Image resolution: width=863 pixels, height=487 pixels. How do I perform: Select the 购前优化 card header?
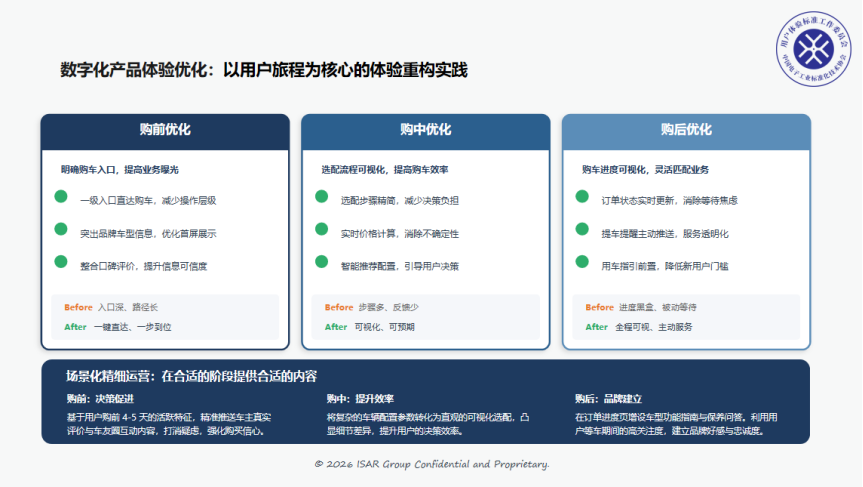(165, 130)
